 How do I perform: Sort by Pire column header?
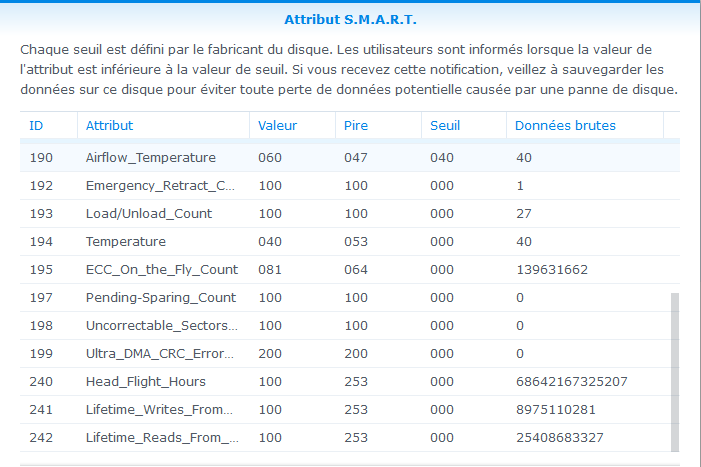(x=378, y=126)
